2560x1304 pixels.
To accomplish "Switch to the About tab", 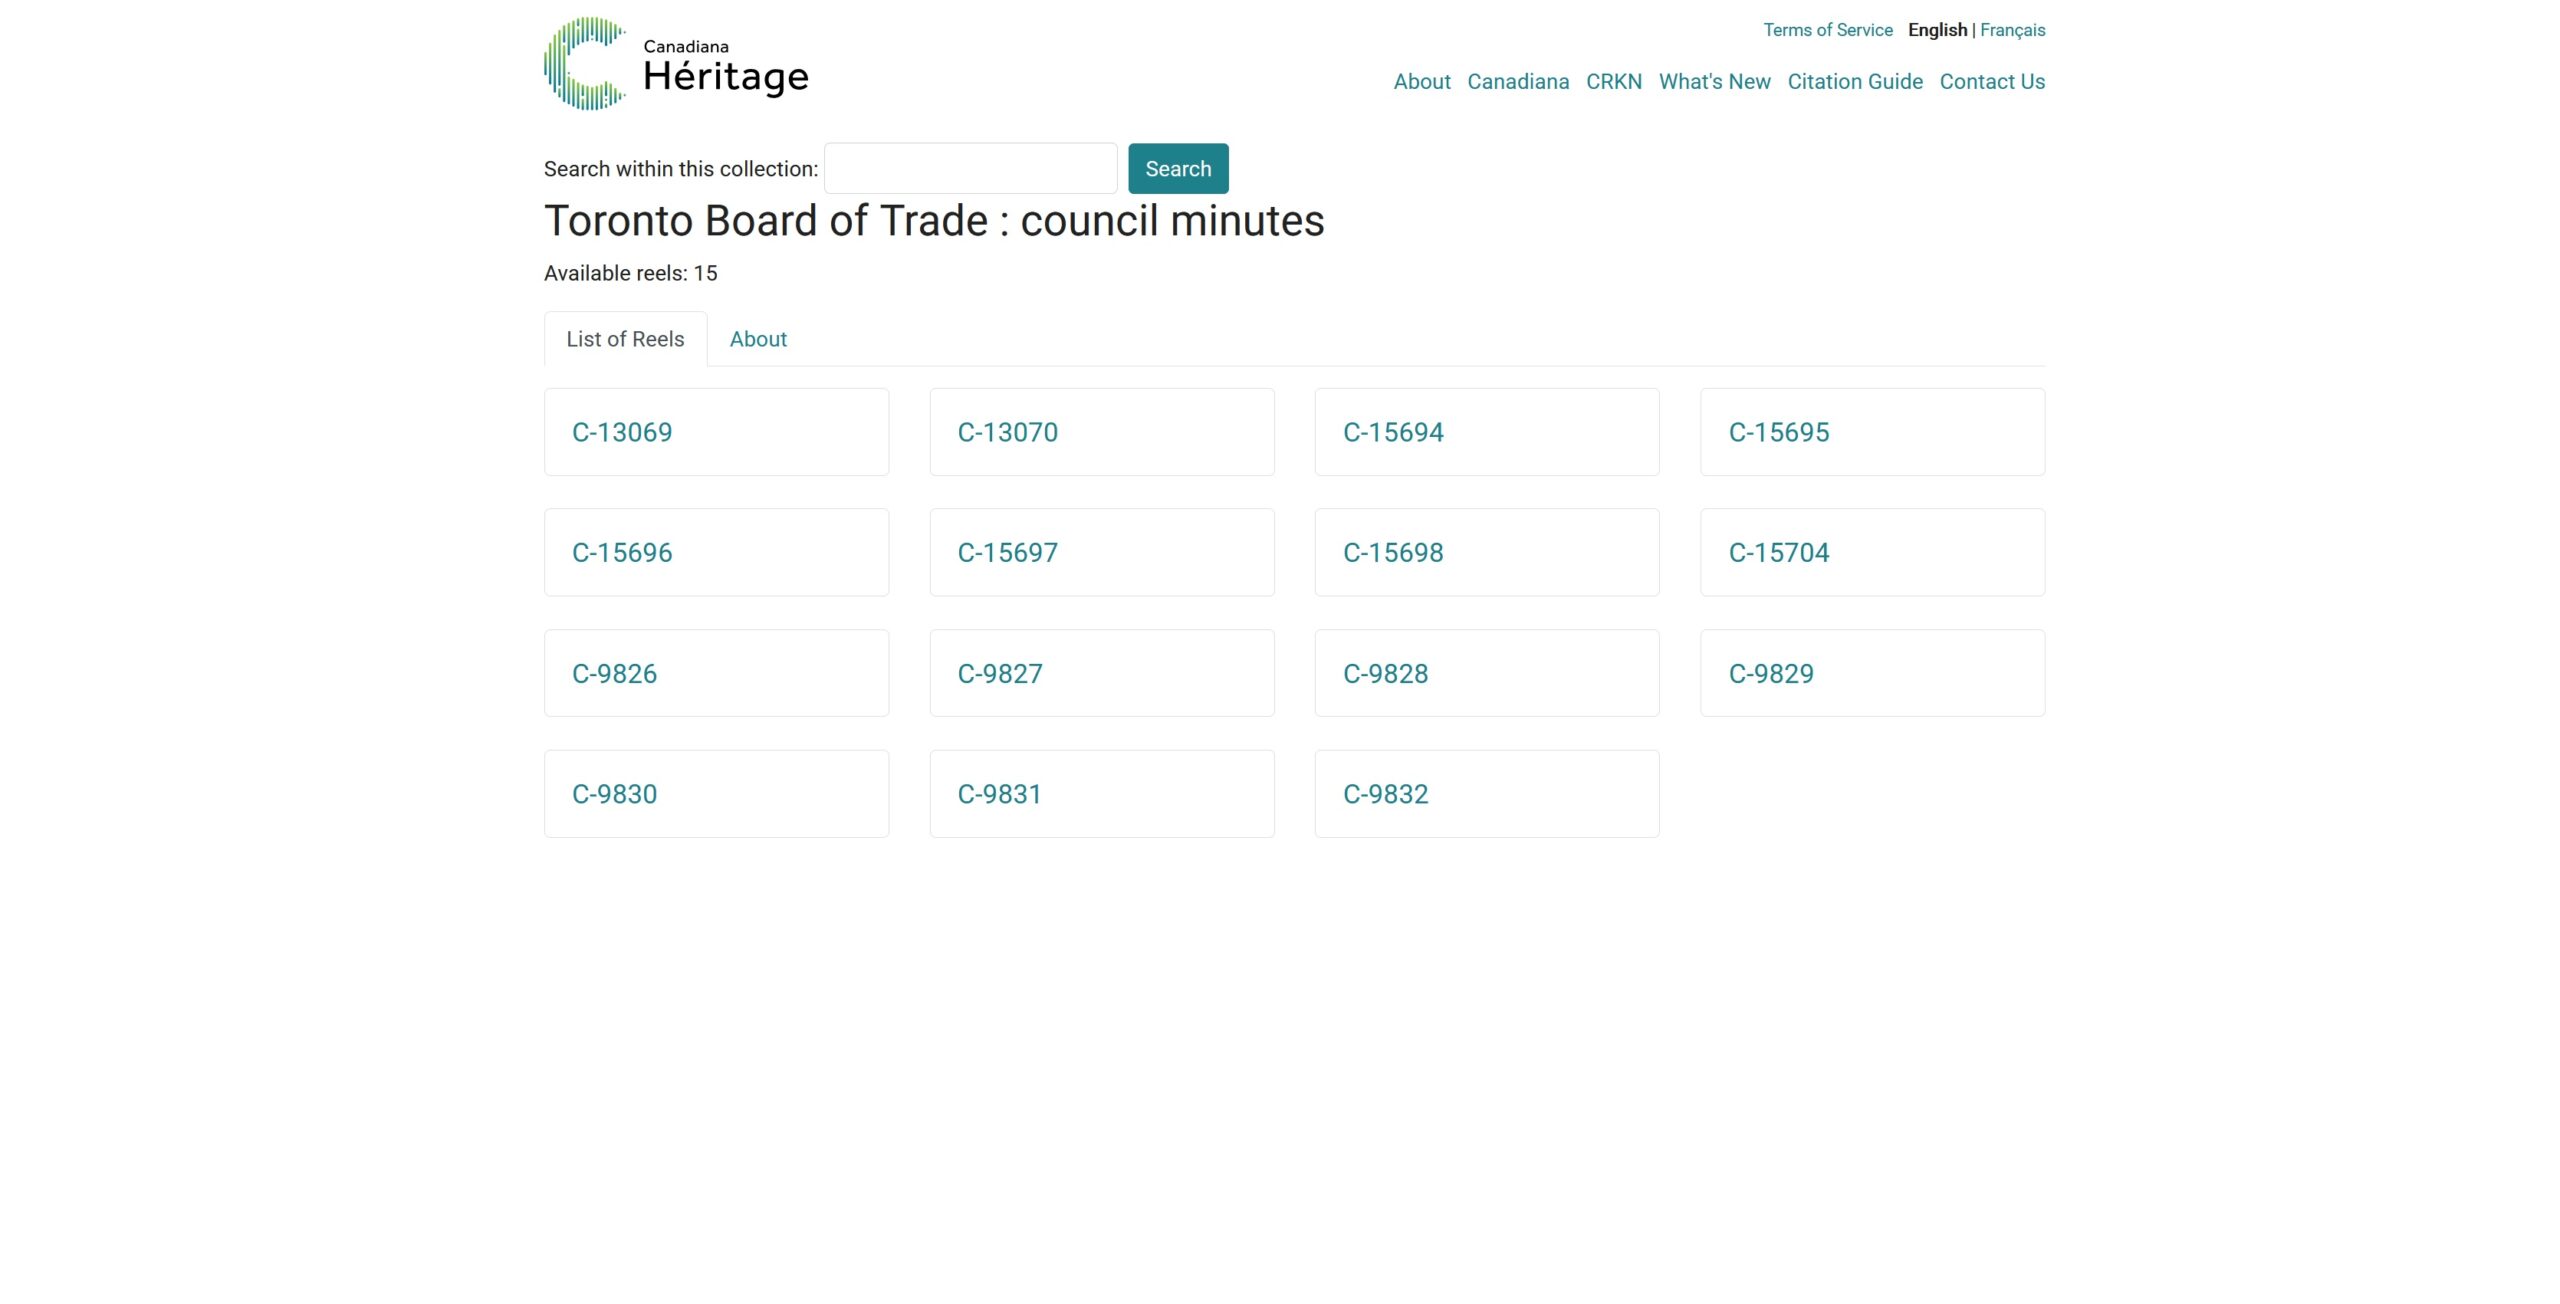I will [x=758, y=339].
